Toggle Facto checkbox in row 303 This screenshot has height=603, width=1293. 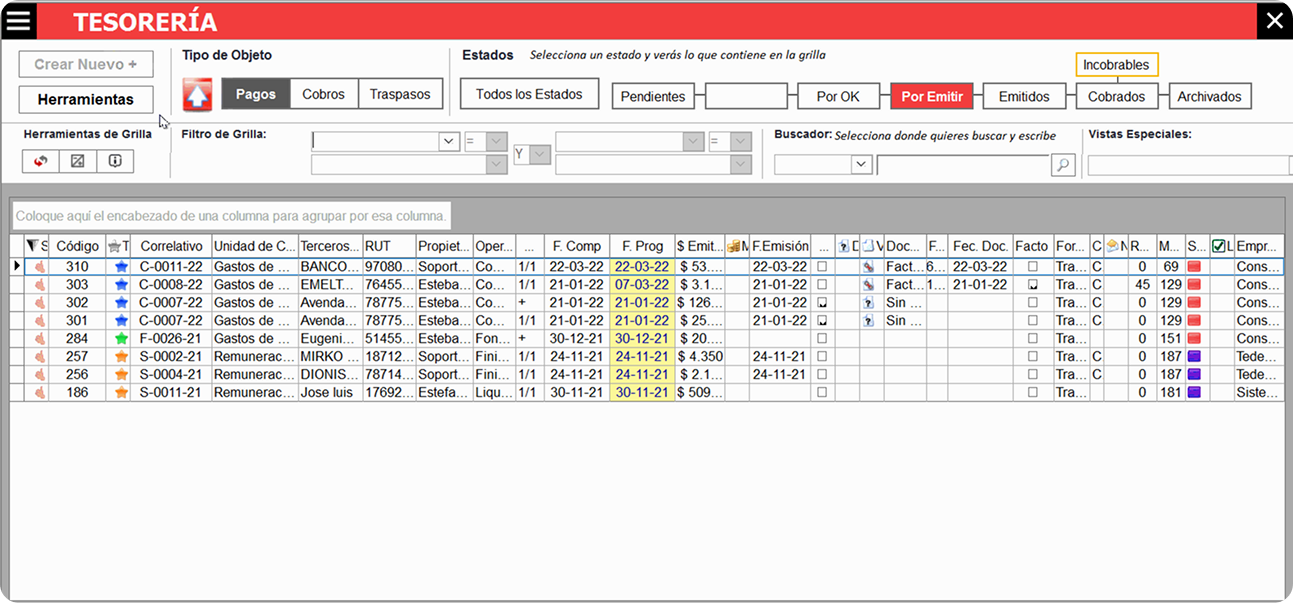(x=1033, y=285)
